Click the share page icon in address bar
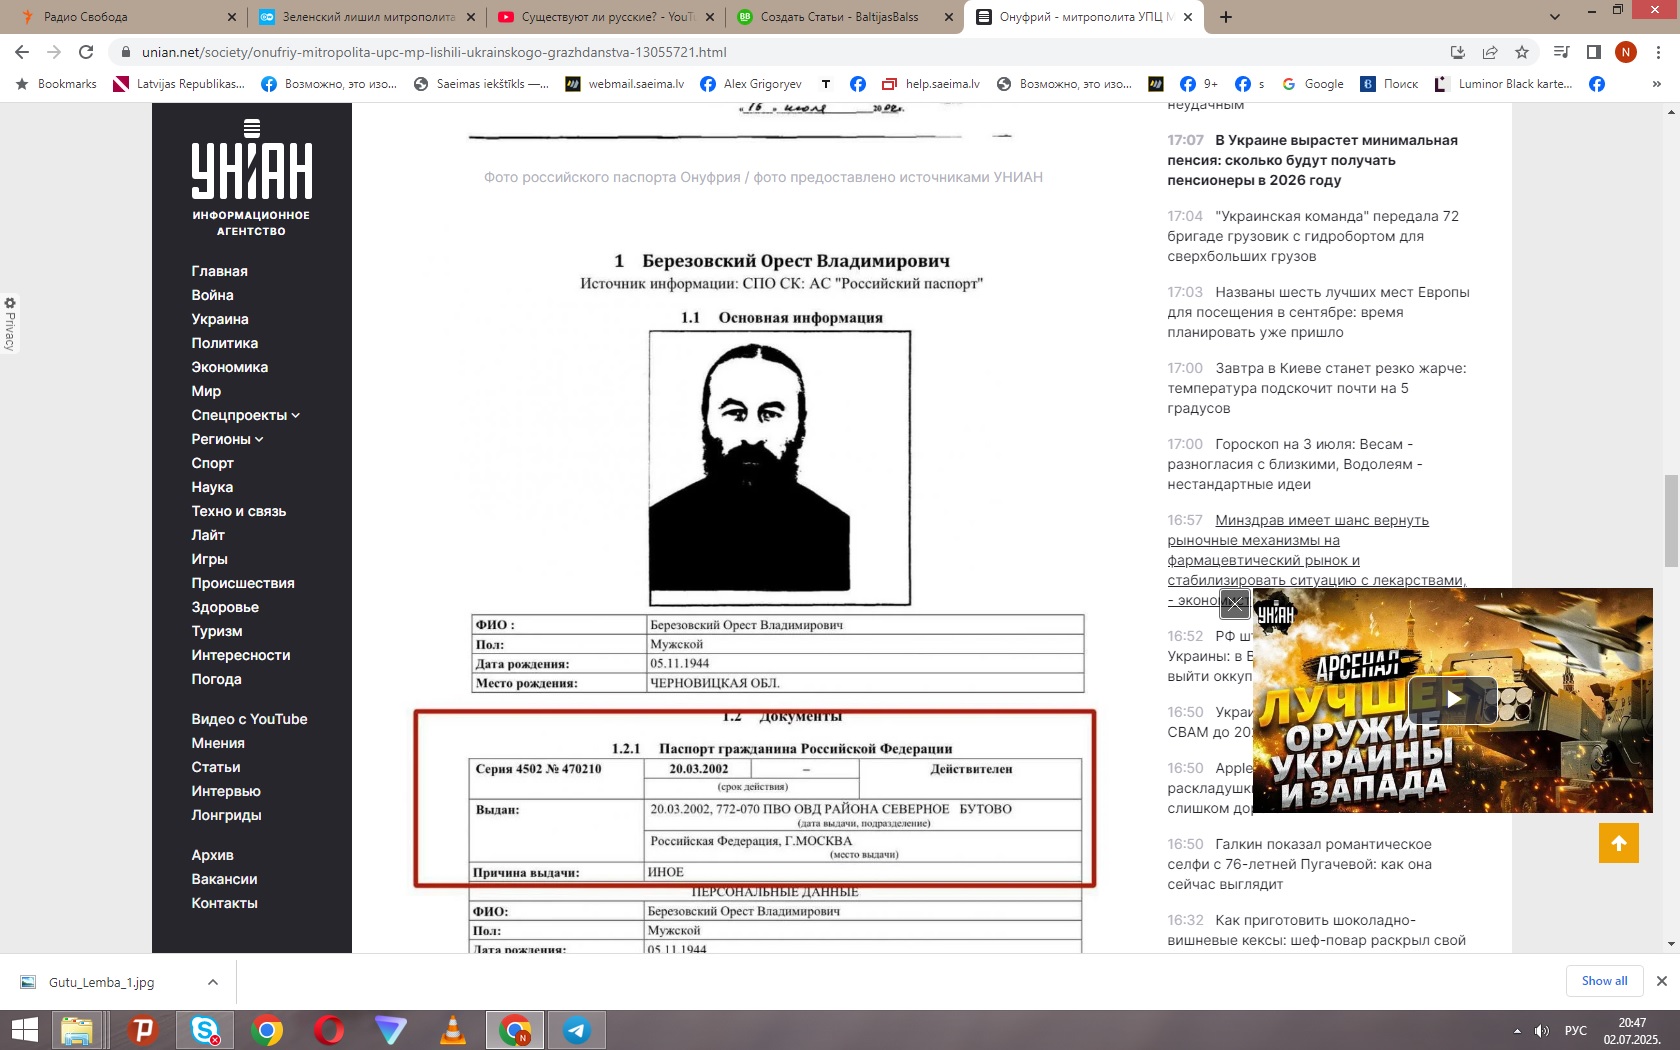The image size is (1680, 1050). point(1490,52)
